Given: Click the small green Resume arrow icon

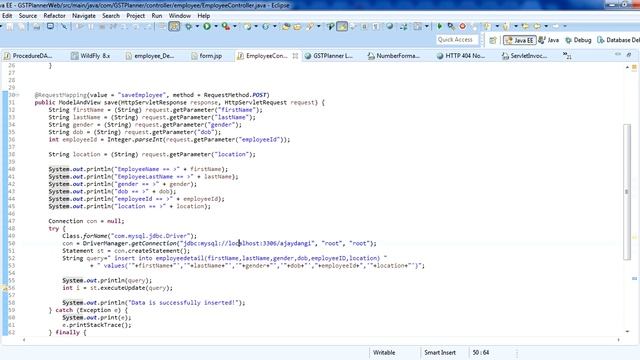Looking at the screenshot, I should [x=440, y=26].
